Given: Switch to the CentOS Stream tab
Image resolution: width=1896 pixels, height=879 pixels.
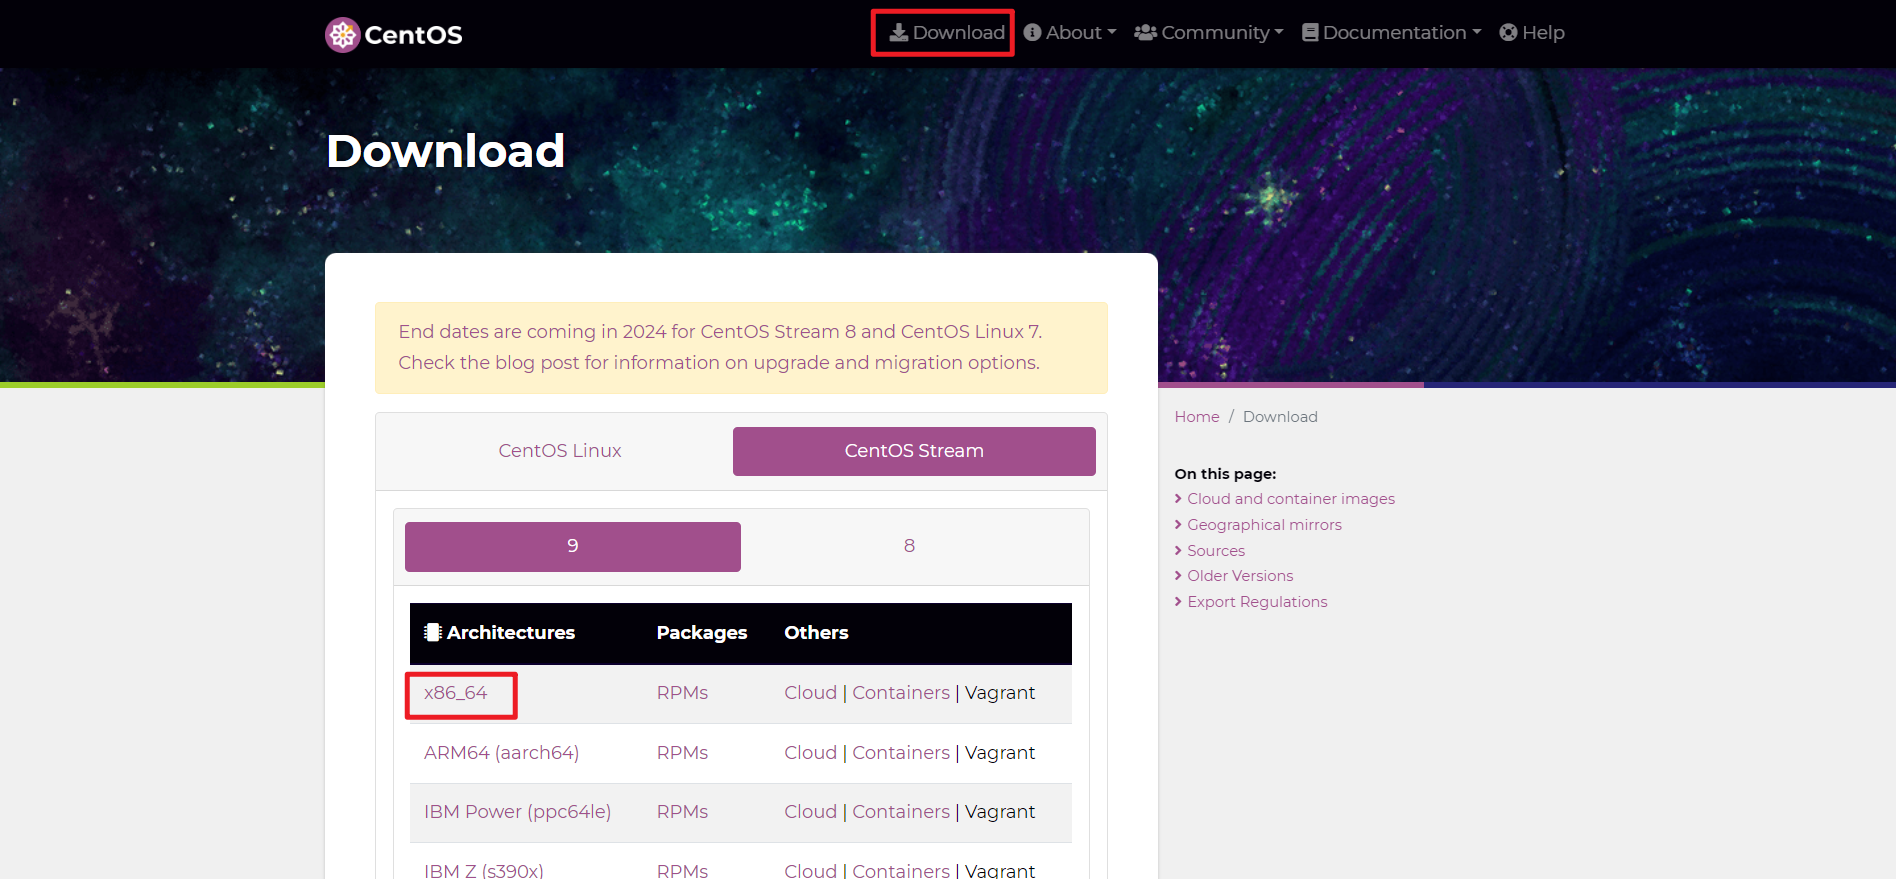Looking at the screenshot, I should coord(914,451).
